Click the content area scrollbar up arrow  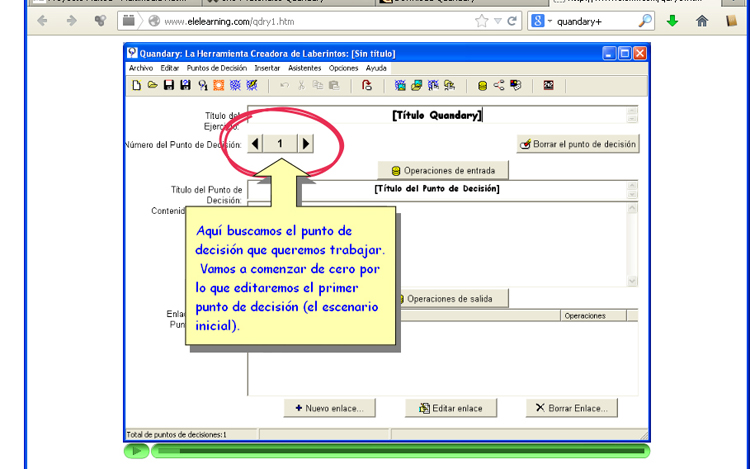pos(632,208)
